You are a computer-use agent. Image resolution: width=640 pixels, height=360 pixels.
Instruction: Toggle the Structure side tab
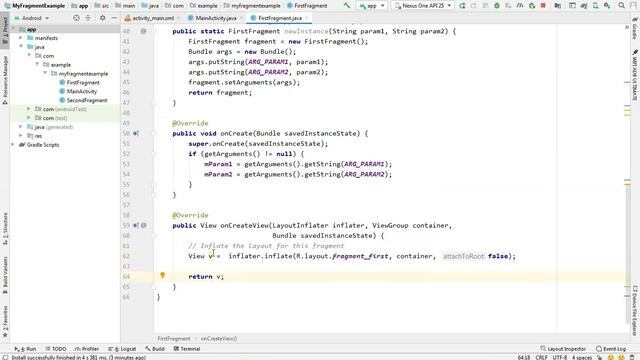(5, 229)
